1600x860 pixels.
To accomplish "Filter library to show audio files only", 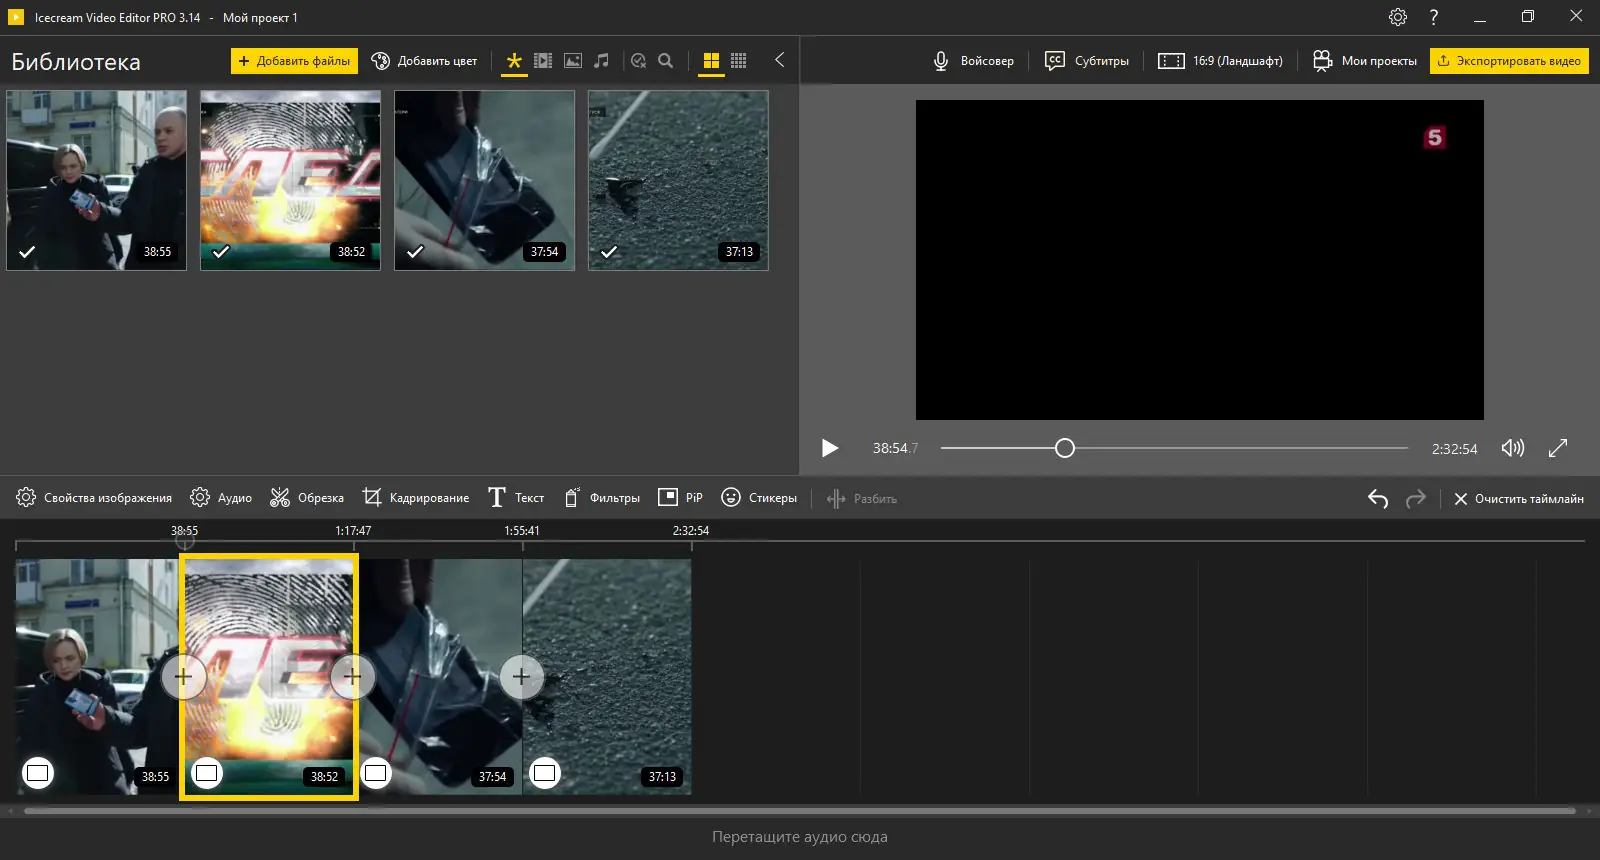I will 601,61.
